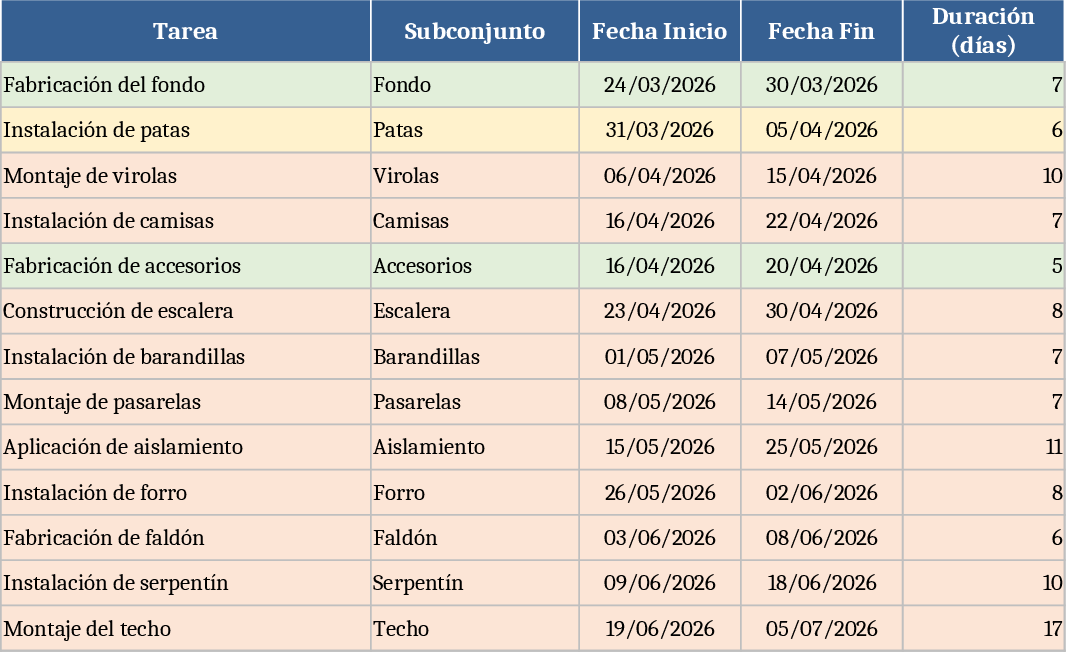The height and width of the screenshot is (652, 1066).
Task: Click end date 07/05/2026 cell
Action: 822,357
